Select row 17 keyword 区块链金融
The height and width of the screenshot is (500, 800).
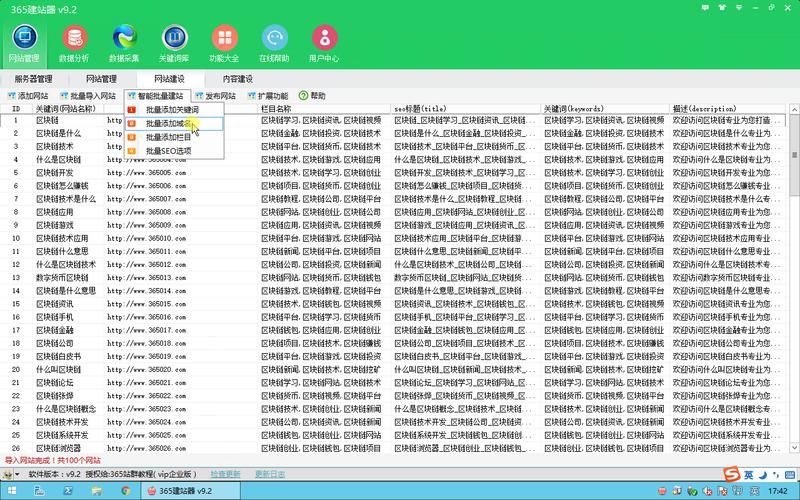(55, 330)
